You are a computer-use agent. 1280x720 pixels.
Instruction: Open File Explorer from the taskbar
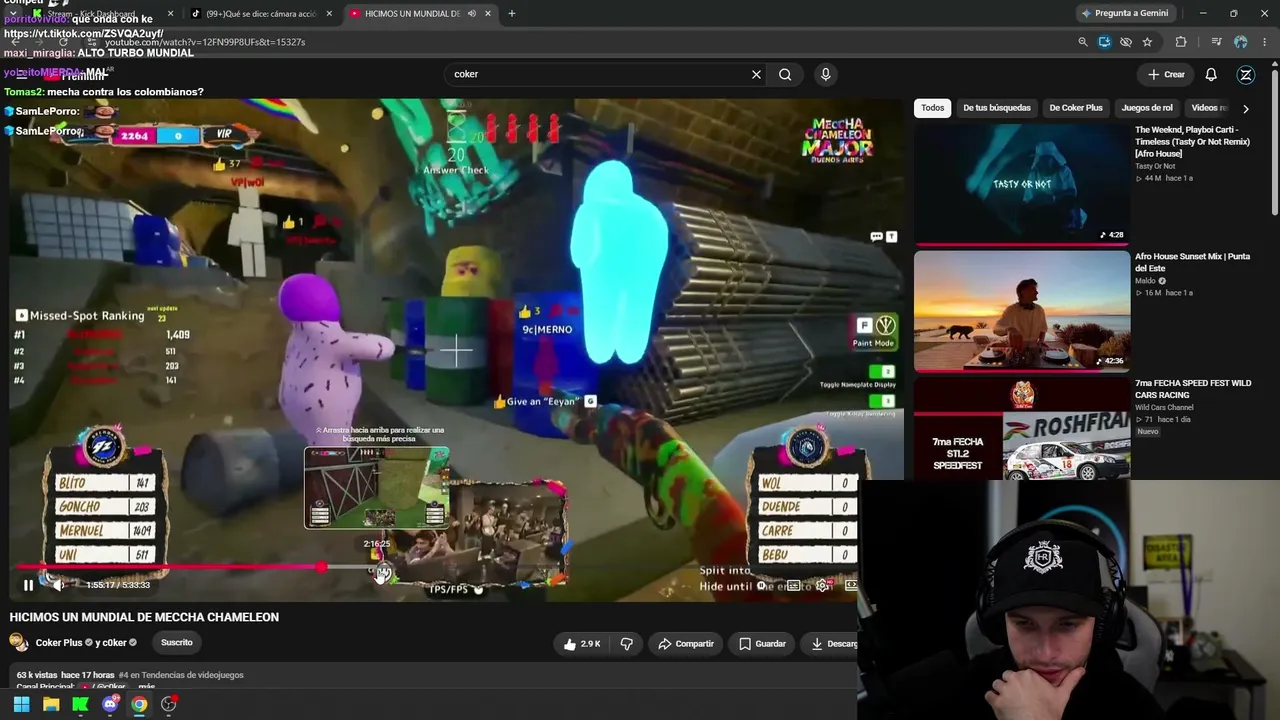coord(51,704)
